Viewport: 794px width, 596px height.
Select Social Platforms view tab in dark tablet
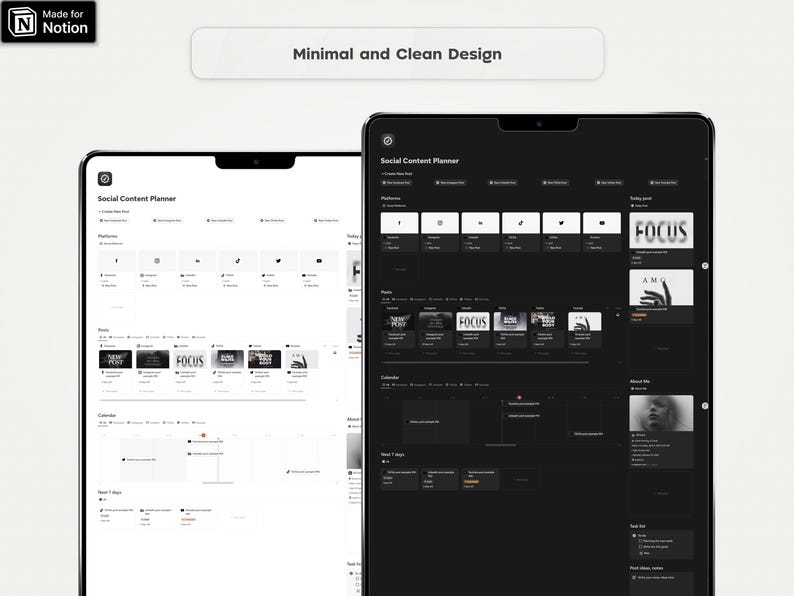394,206
